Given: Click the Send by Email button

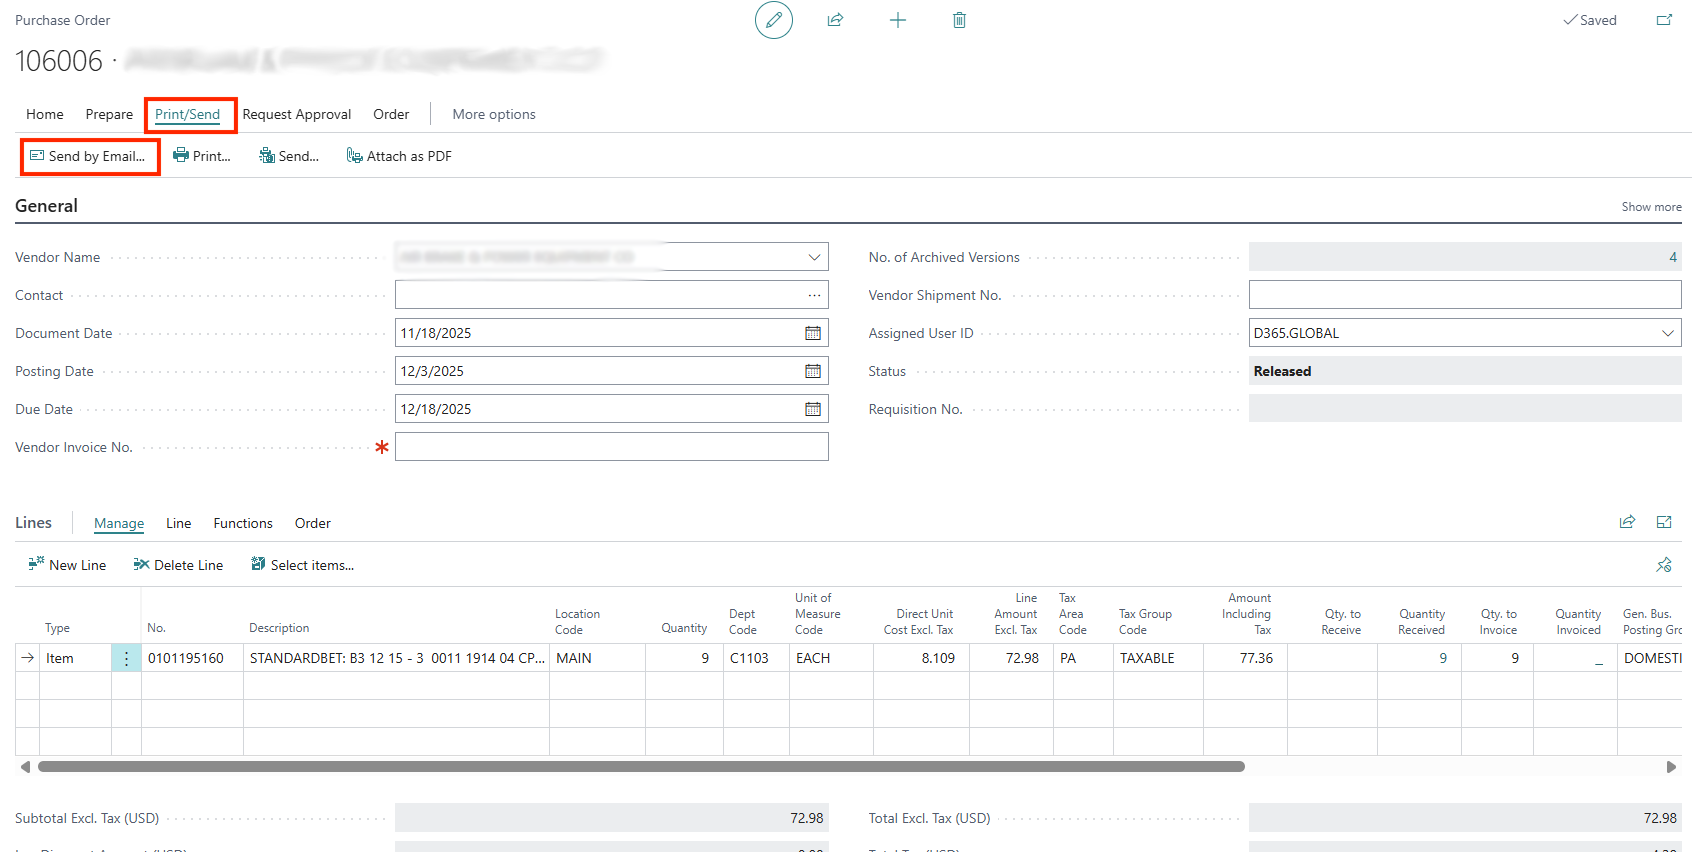Looking at the screenshot, I should (89, 156).
